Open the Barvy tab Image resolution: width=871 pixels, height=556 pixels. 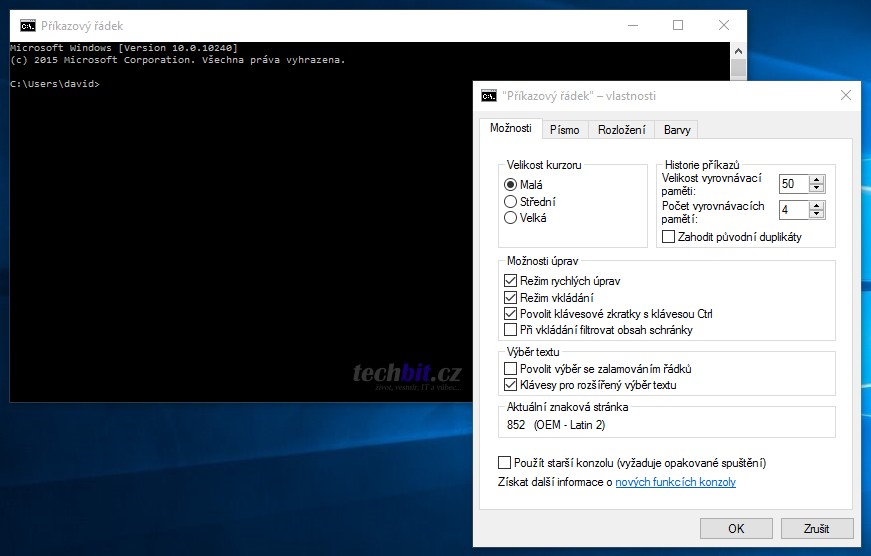point(677,130)
